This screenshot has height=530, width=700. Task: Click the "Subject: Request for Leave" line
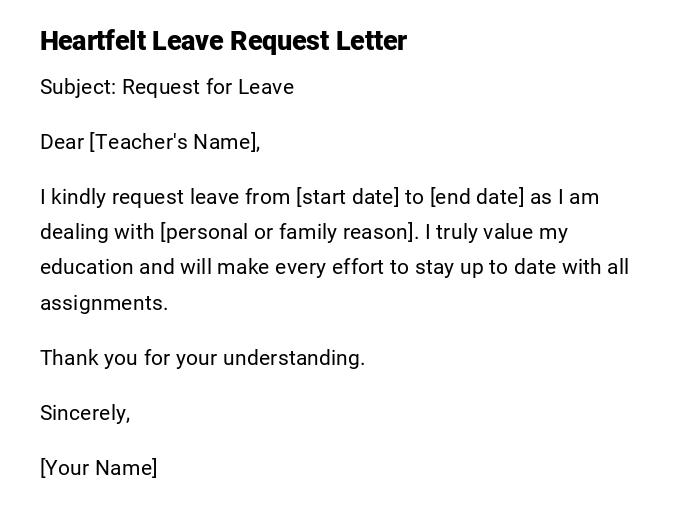click(x=167, y=87)
